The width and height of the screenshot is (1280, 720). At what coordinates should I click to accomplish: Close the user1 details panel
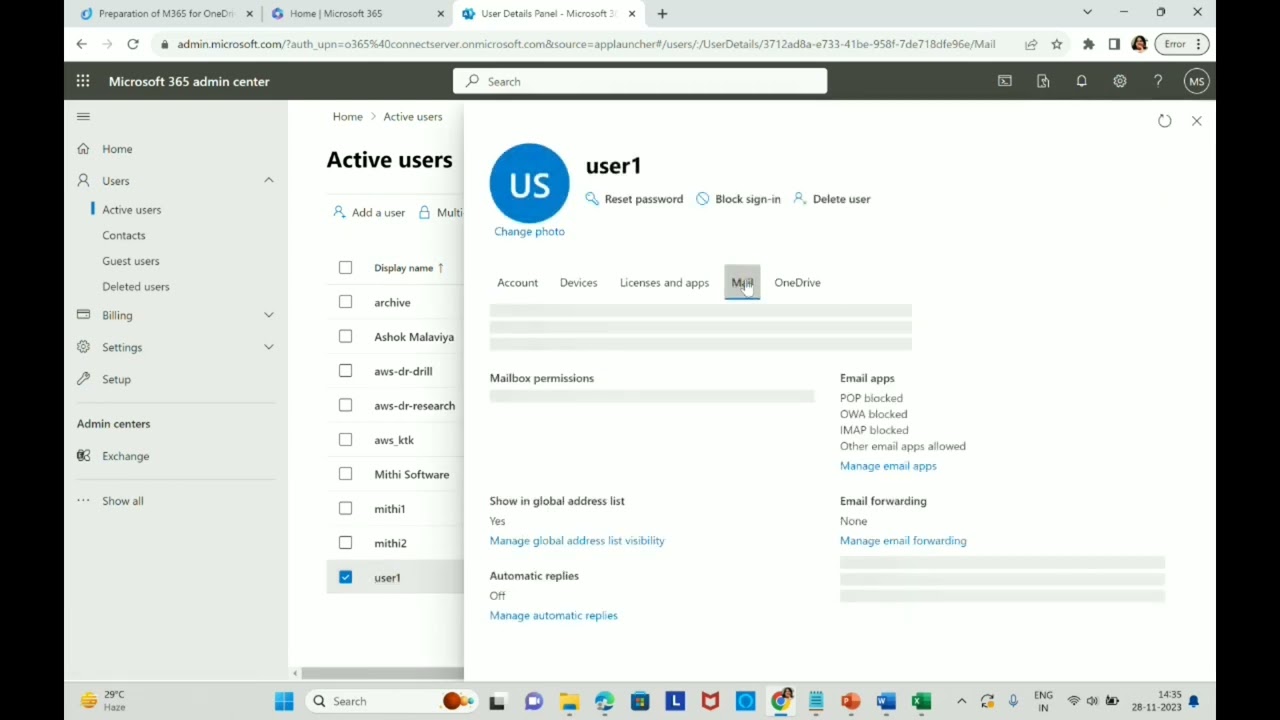(1196, 121)
